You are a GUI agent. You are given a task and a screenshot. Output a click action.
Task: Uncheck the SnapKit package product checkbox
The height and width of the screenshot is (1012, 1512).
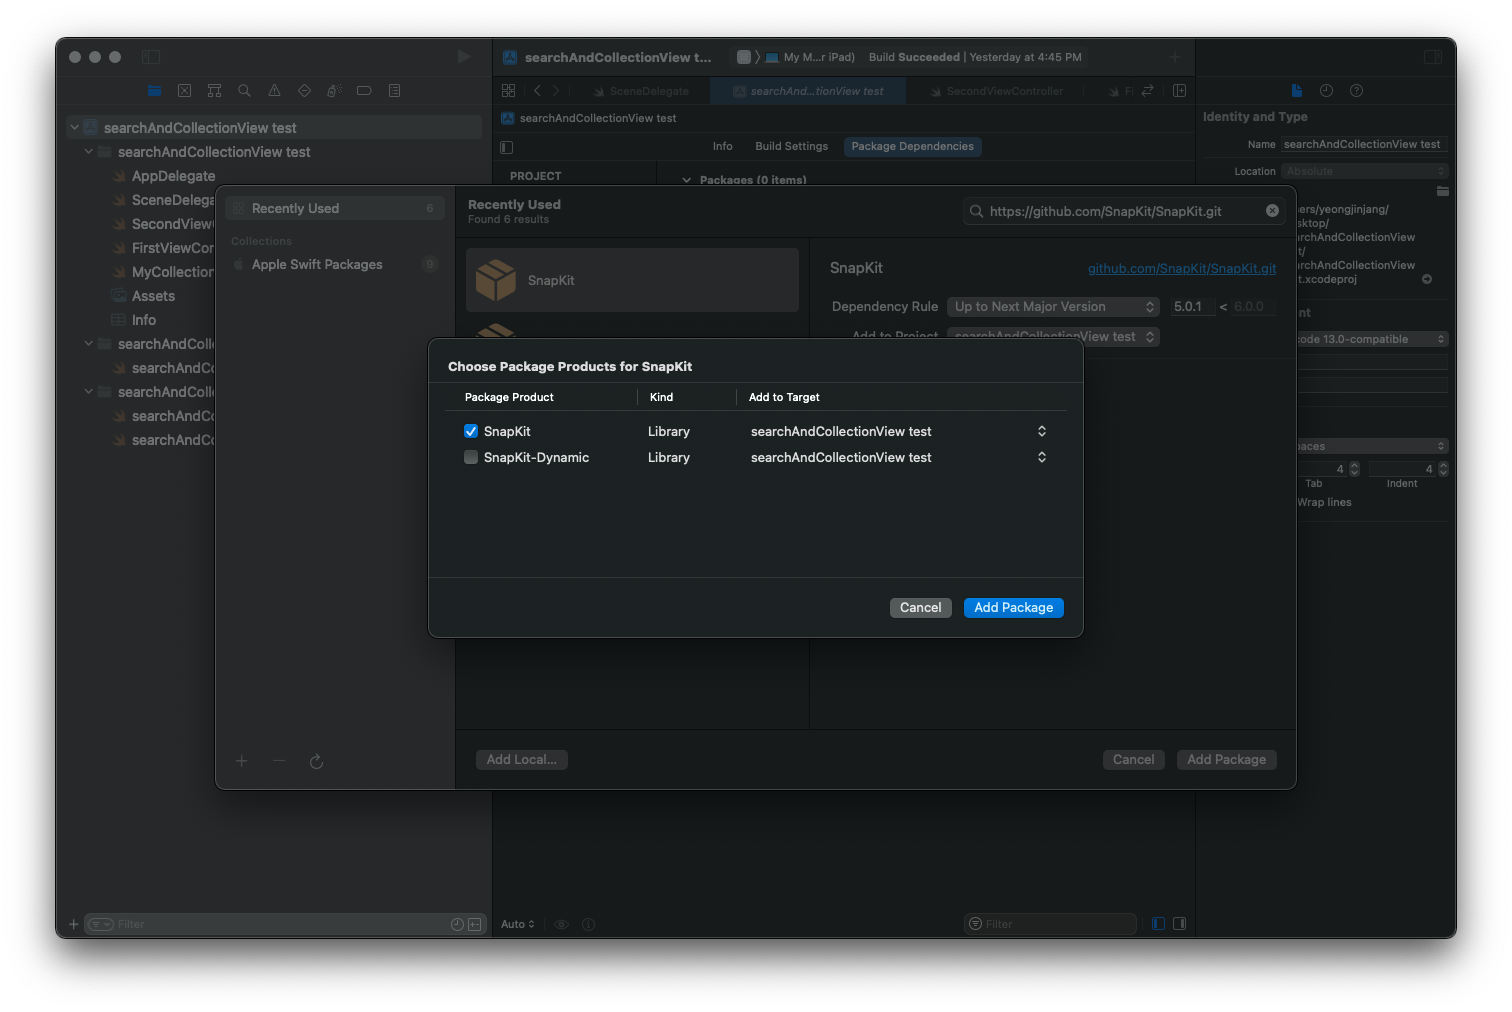pos(471,431)
